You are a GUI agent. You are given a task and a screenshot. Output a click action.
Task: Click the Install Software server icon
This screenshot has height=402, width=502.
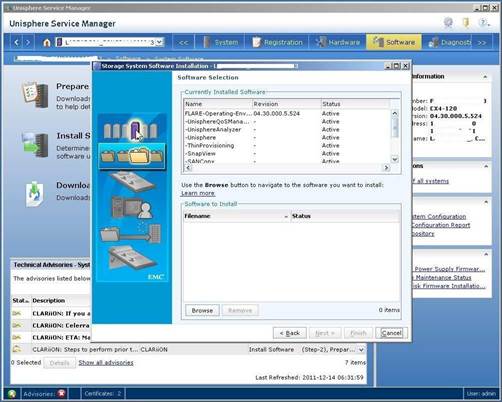coord(35,145)
